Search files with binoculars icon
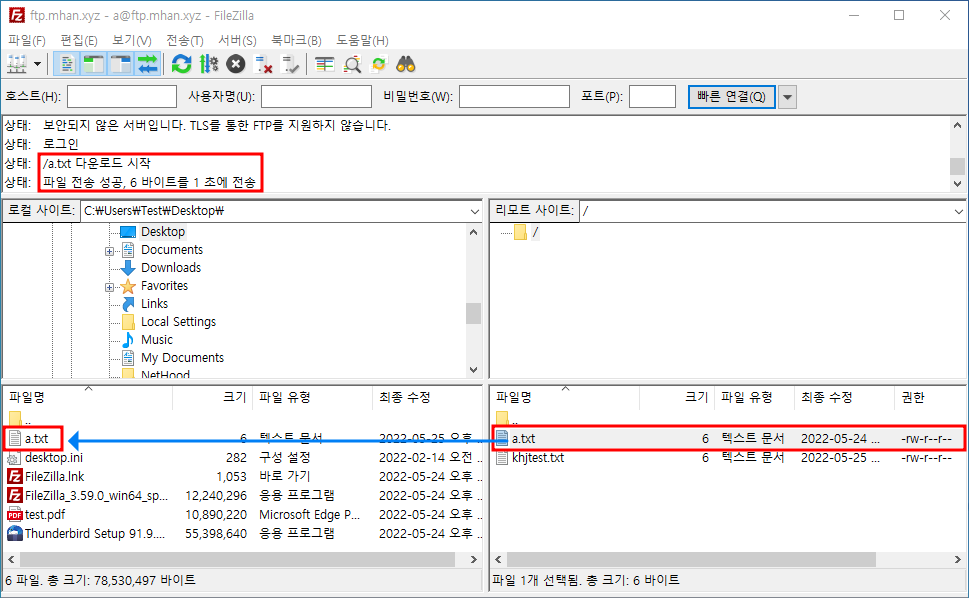Image resolution: width=969 pixels, height=598 pixels. (x=405, y=64)
